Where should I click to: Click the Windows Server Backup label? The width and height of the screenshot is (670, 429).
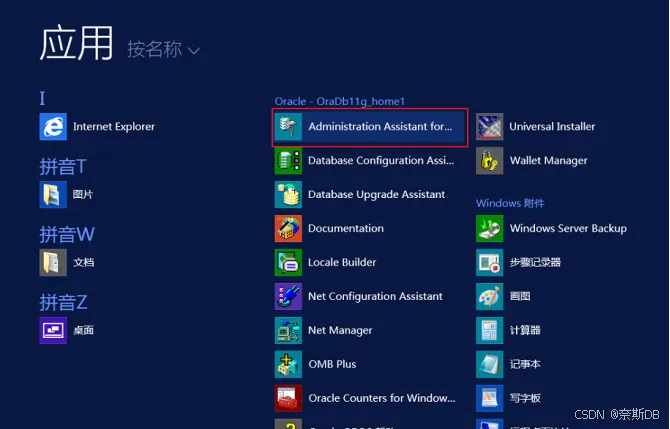(568, 228)
